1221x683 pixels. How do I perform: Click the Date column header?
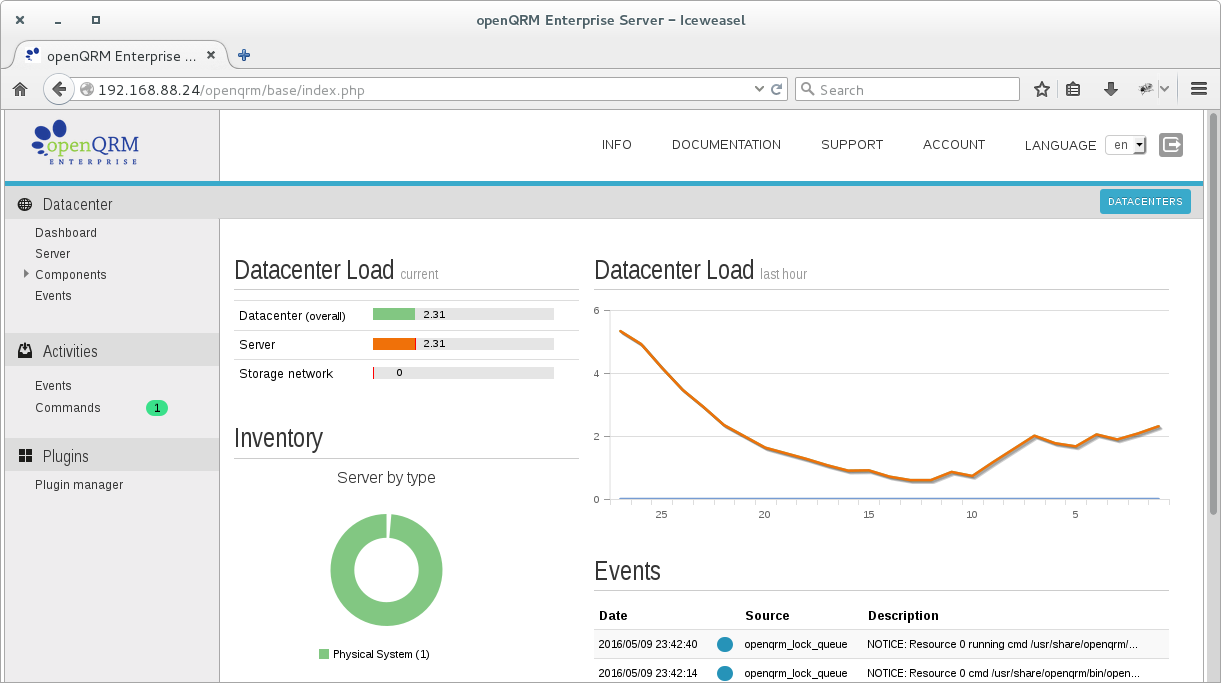click(x=613, y=616)
